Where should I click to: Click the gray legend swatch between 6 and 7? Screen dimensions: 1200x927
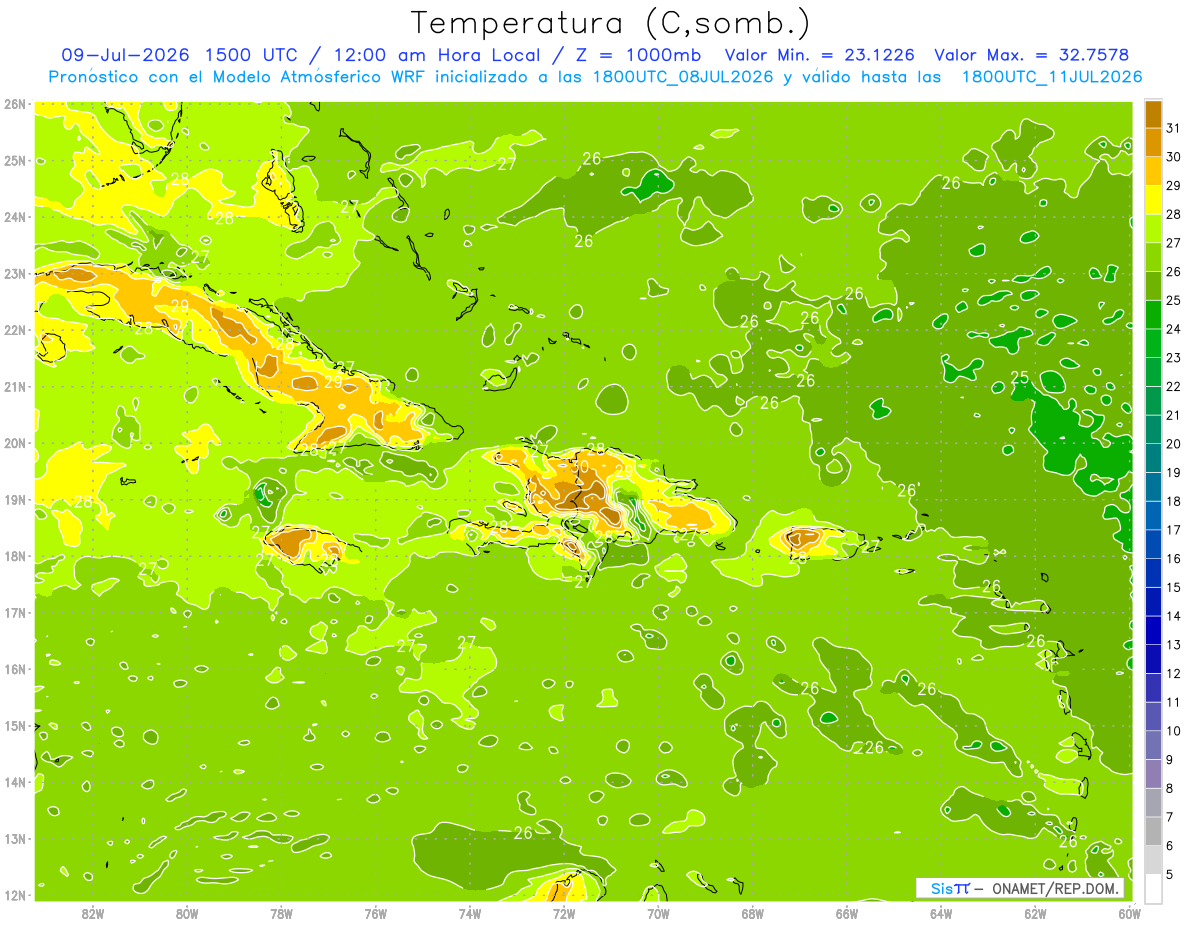coord(1153,831)
